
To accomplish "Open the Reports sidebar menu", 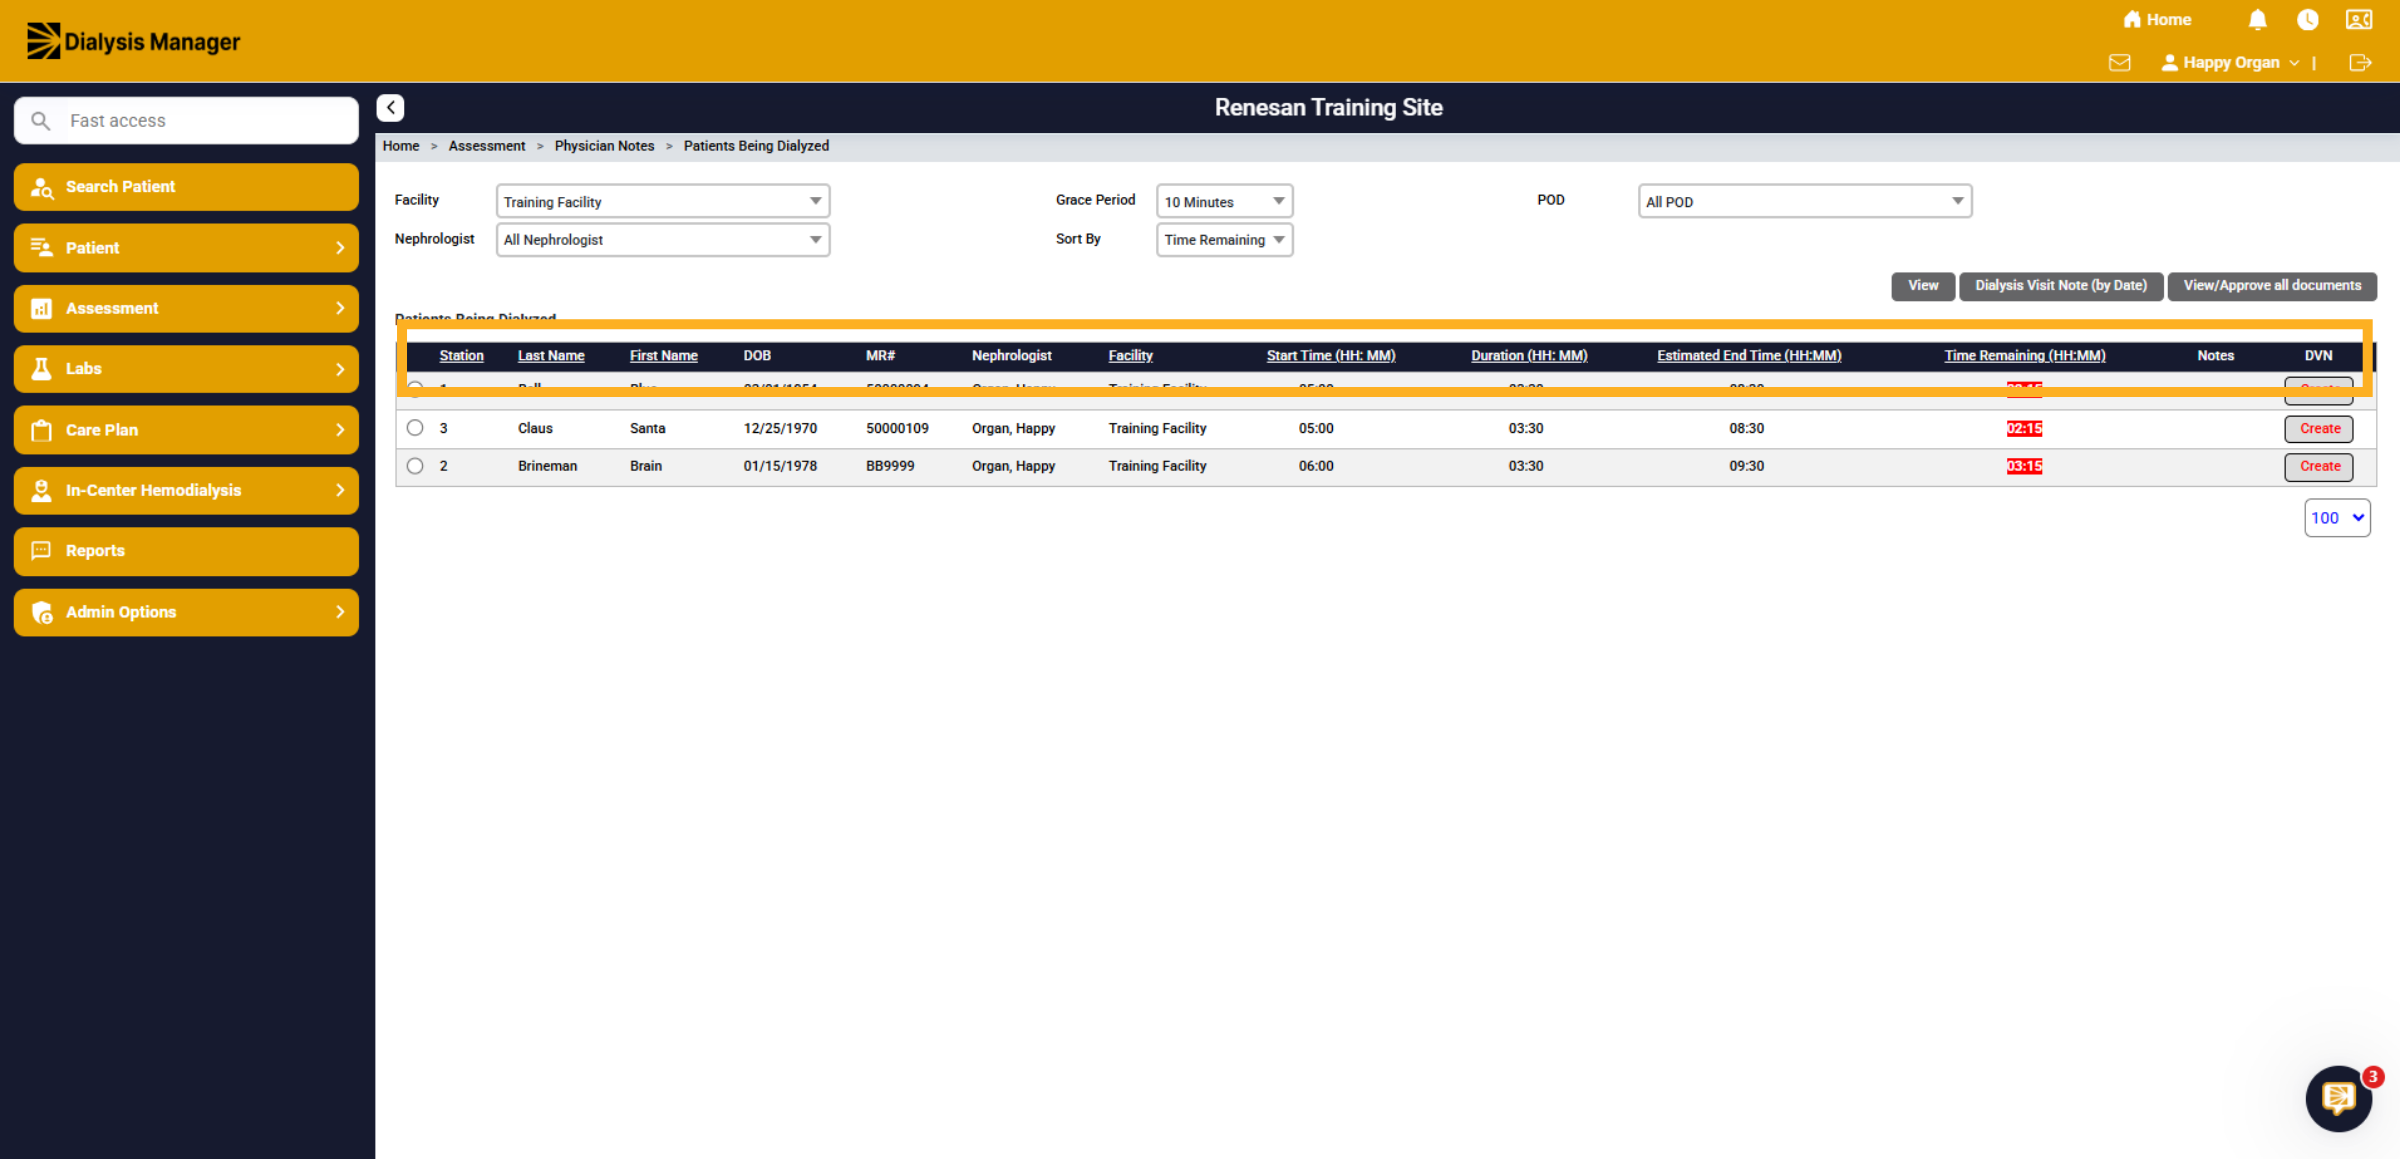I will click(186, 551).
